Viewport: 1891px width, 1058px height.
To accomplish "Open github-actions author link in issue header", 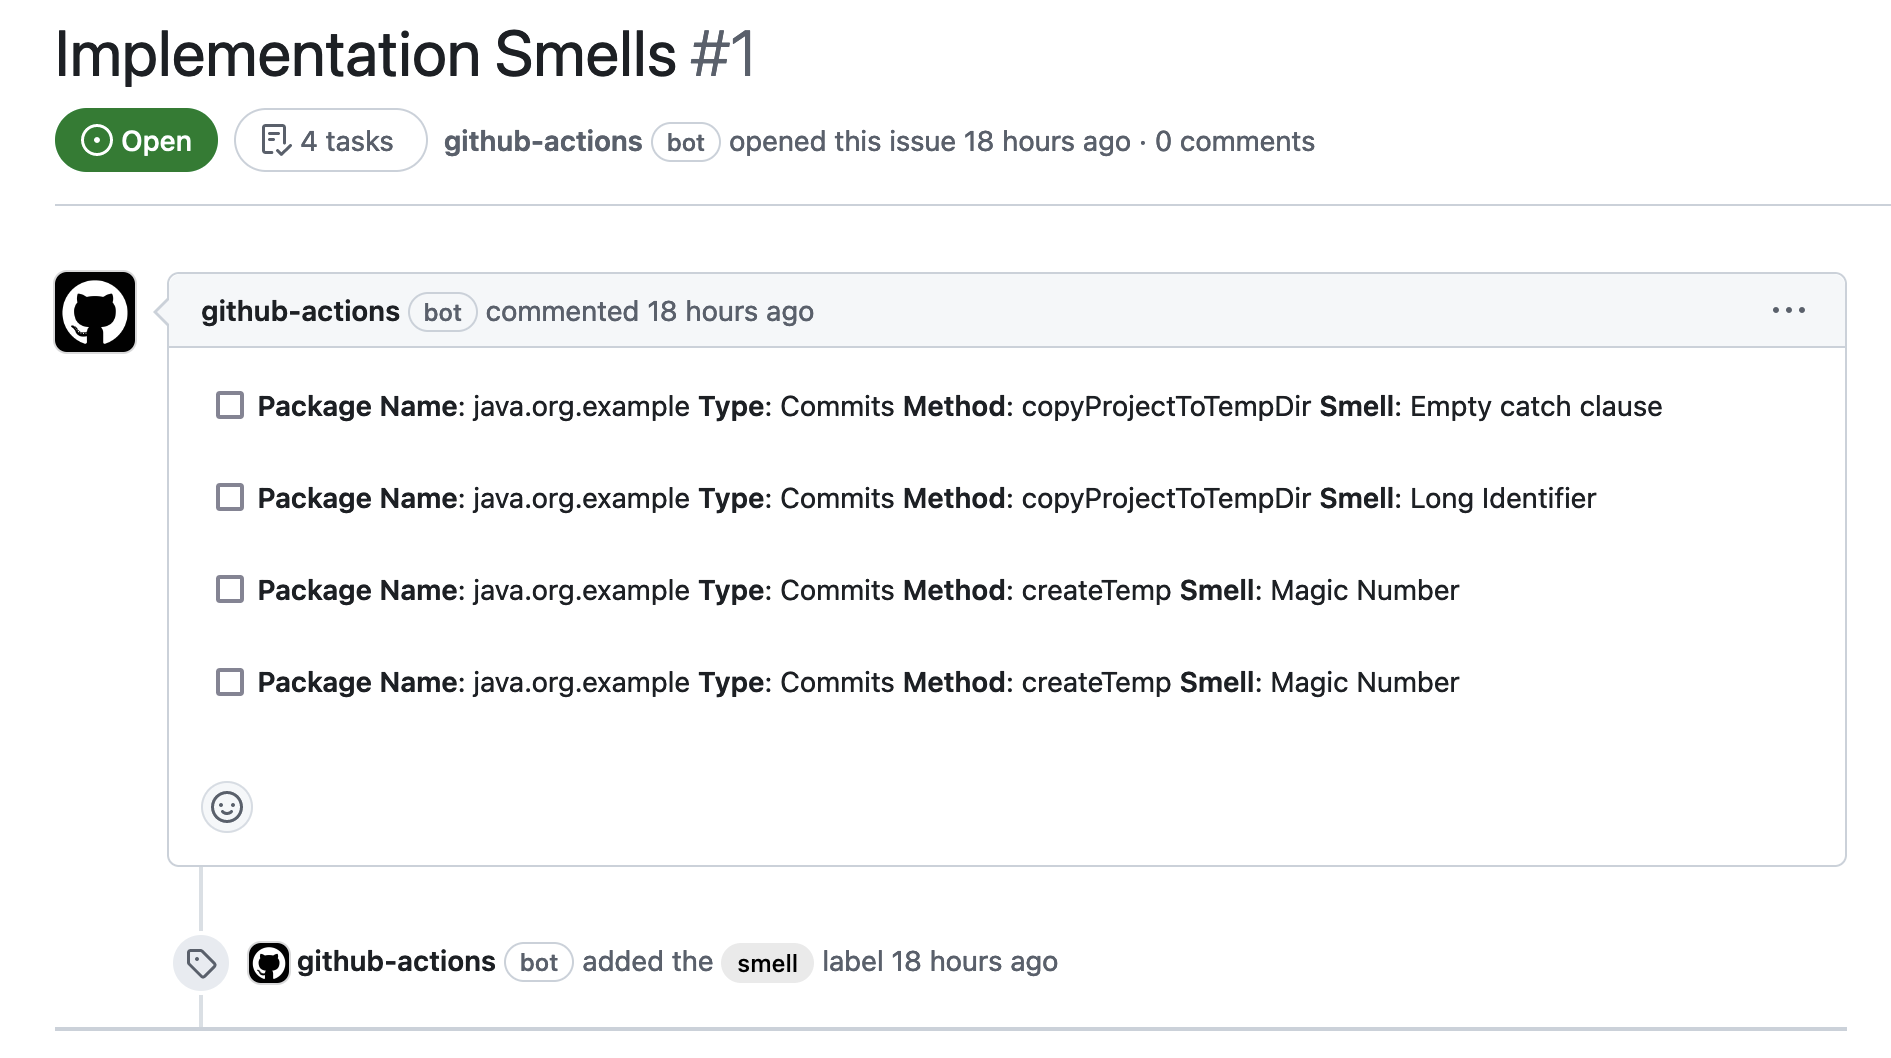I will click(x=543, y=142).
